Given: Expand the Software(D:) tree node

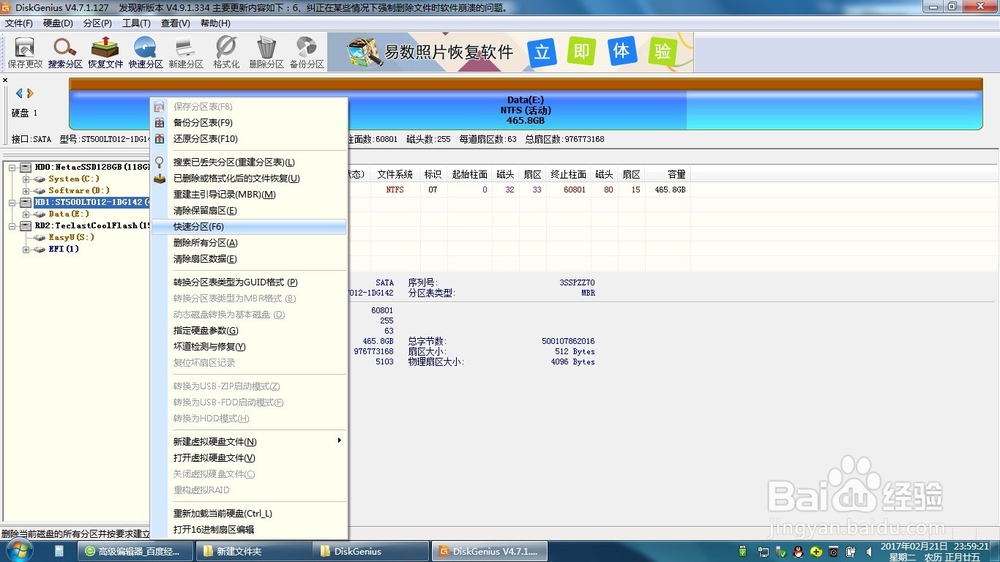Looking at the screenshot, I should tap(26, 191).
